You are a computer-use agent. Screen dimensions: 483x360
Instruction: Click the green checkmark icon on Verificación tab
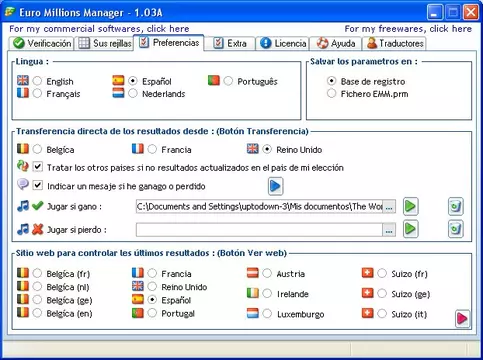(x=19, y=43)
